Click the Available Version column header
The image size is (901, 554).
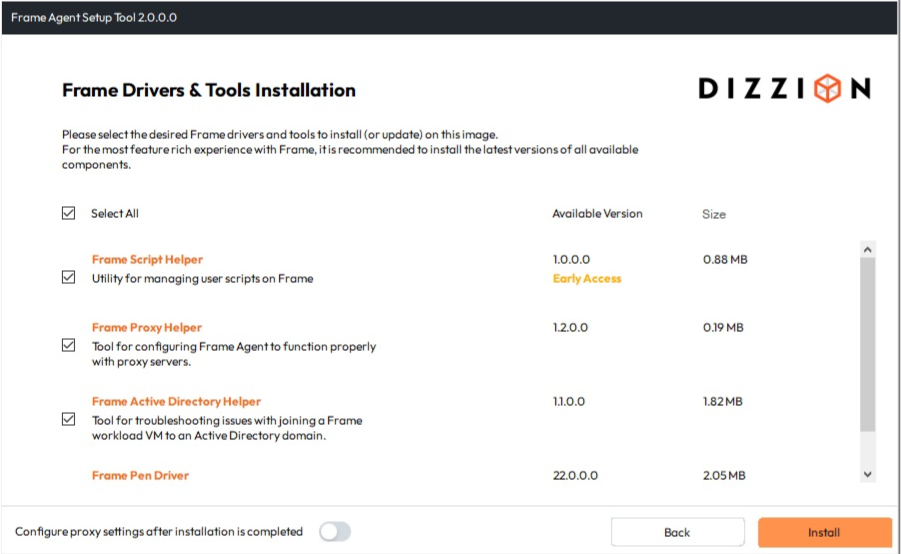(597, 214)
